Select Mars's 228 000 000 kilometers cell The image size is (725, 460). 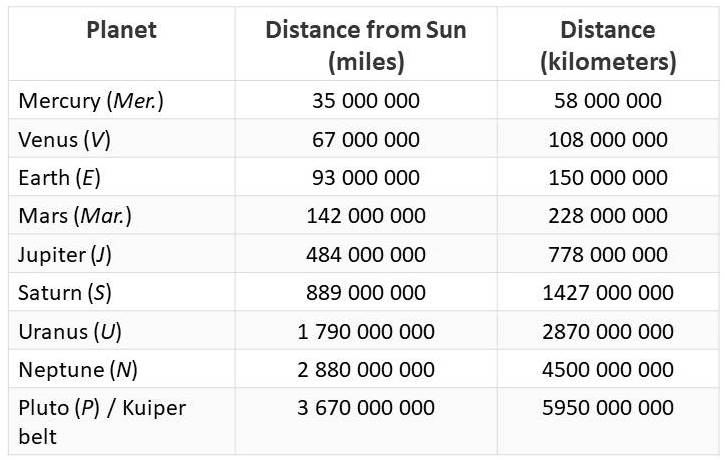(608, 216)
